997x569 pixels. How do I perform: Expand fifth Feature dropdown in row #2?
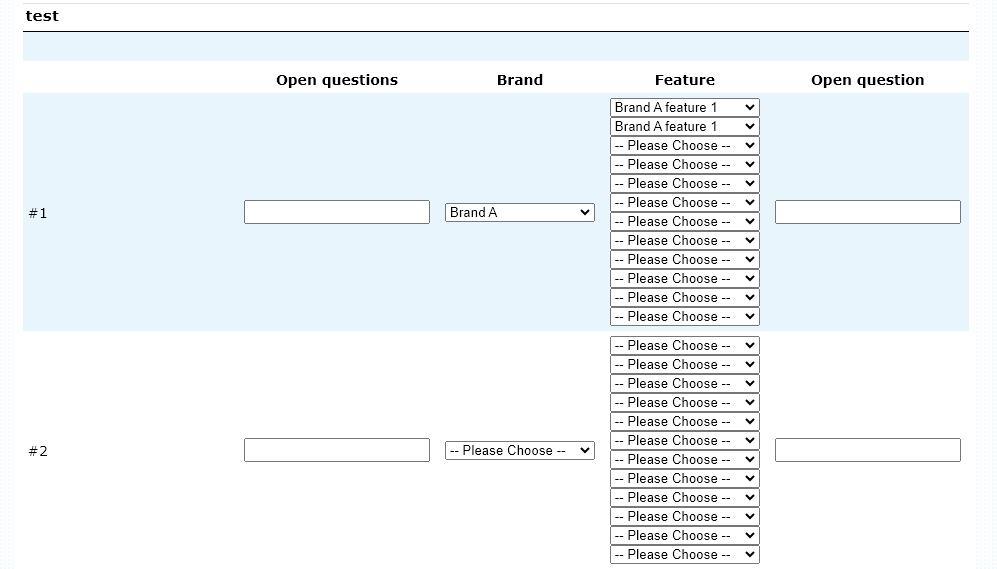pyautogui.click(x=684, y=421)
